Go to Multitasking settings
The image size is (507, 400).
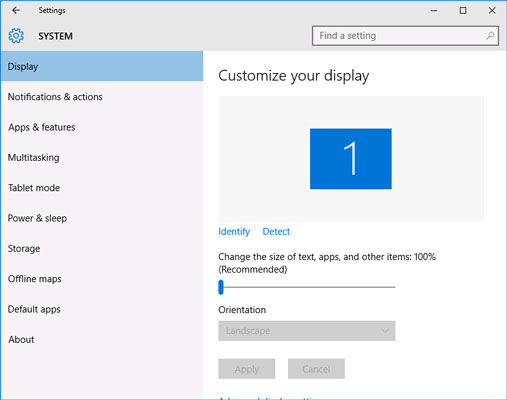pos(102,157)
